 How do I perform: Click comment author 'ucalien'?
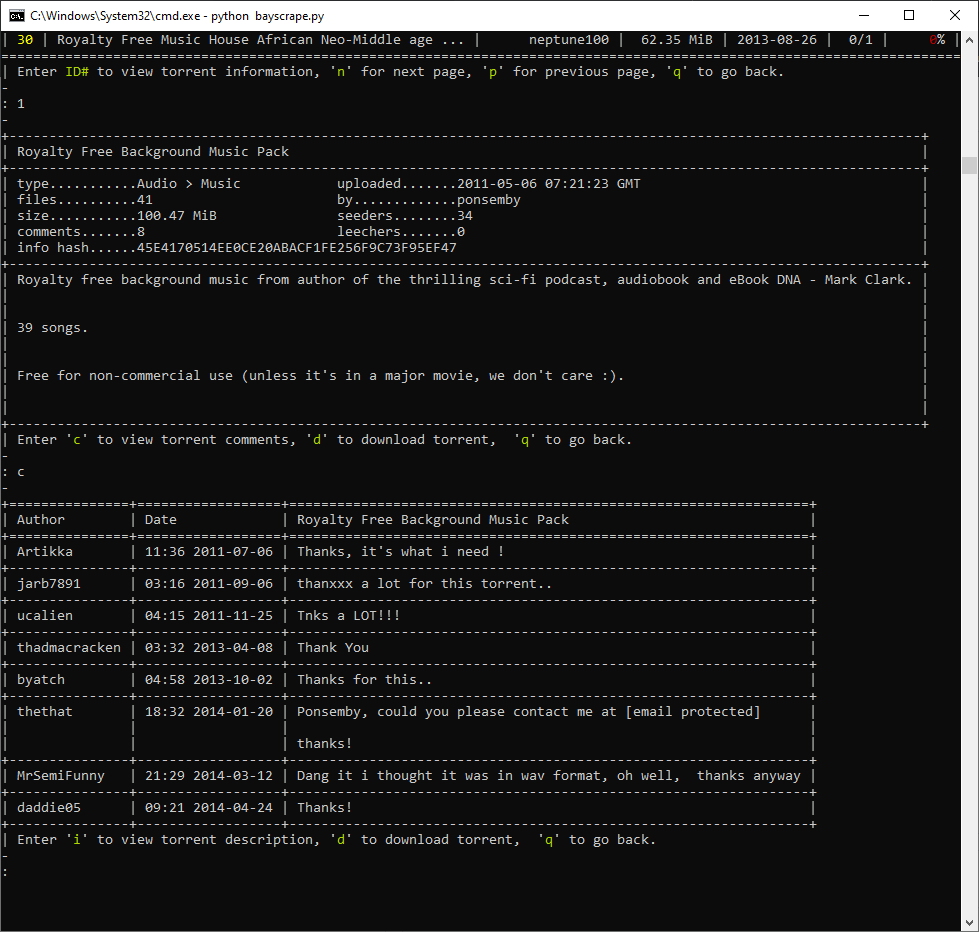click(x=45, y=616)
